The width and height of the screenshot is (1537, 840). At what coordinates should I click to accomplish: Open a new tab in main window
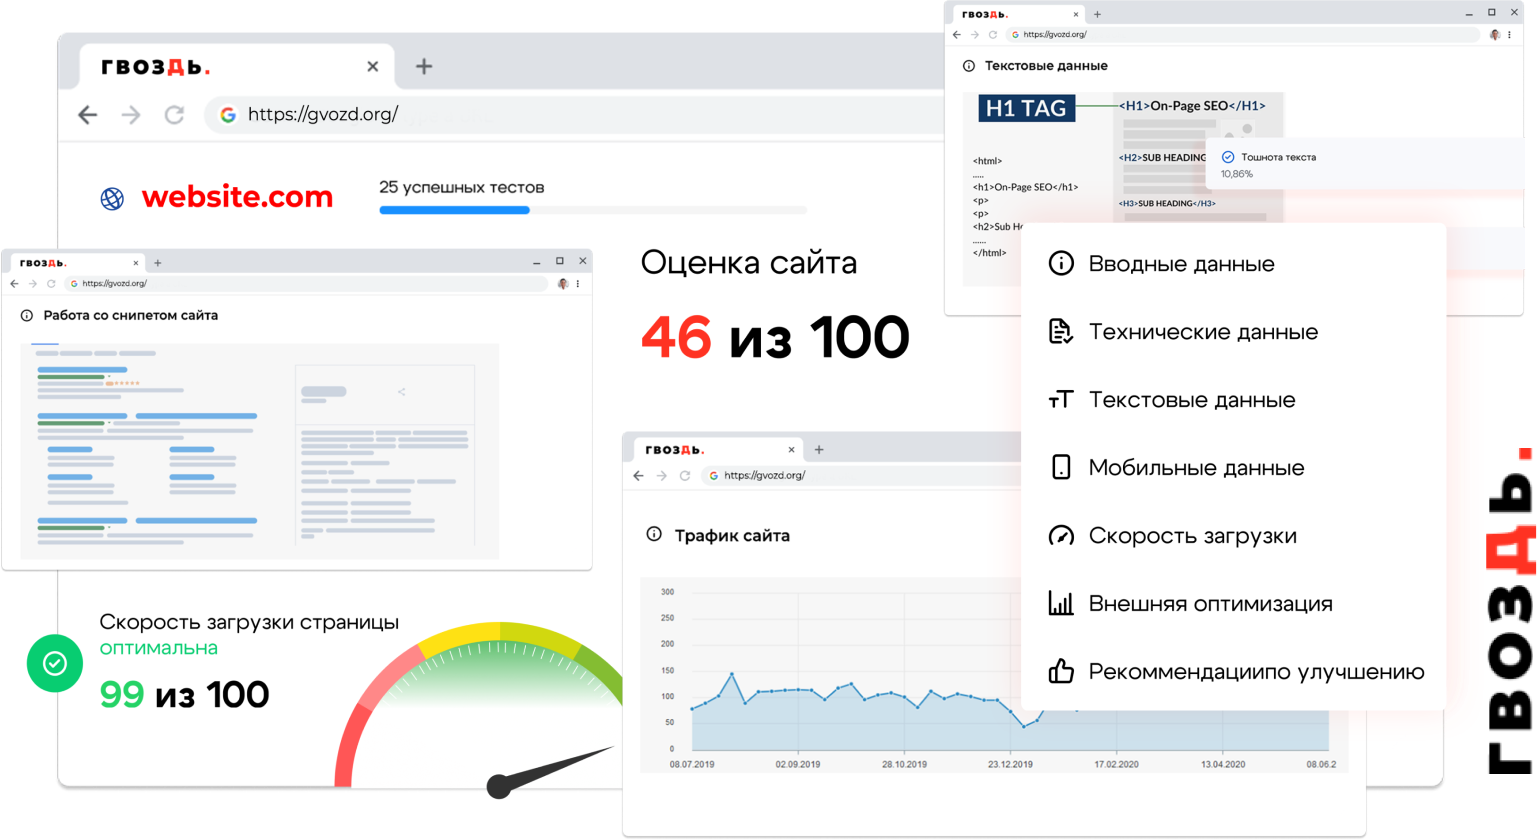[x=424, y=66]
